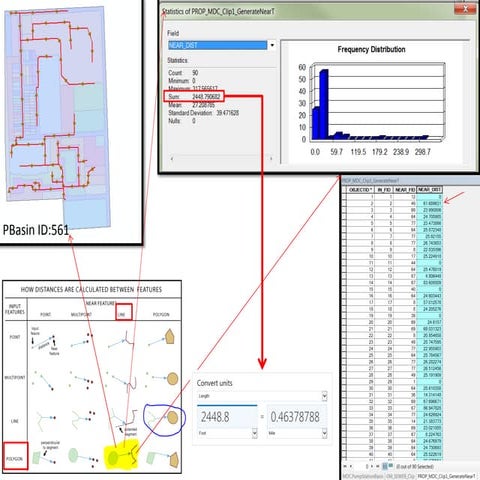The image size is (480, 480).
Task: Click row selector for OBJECTID 40
Action: point(344,454)
